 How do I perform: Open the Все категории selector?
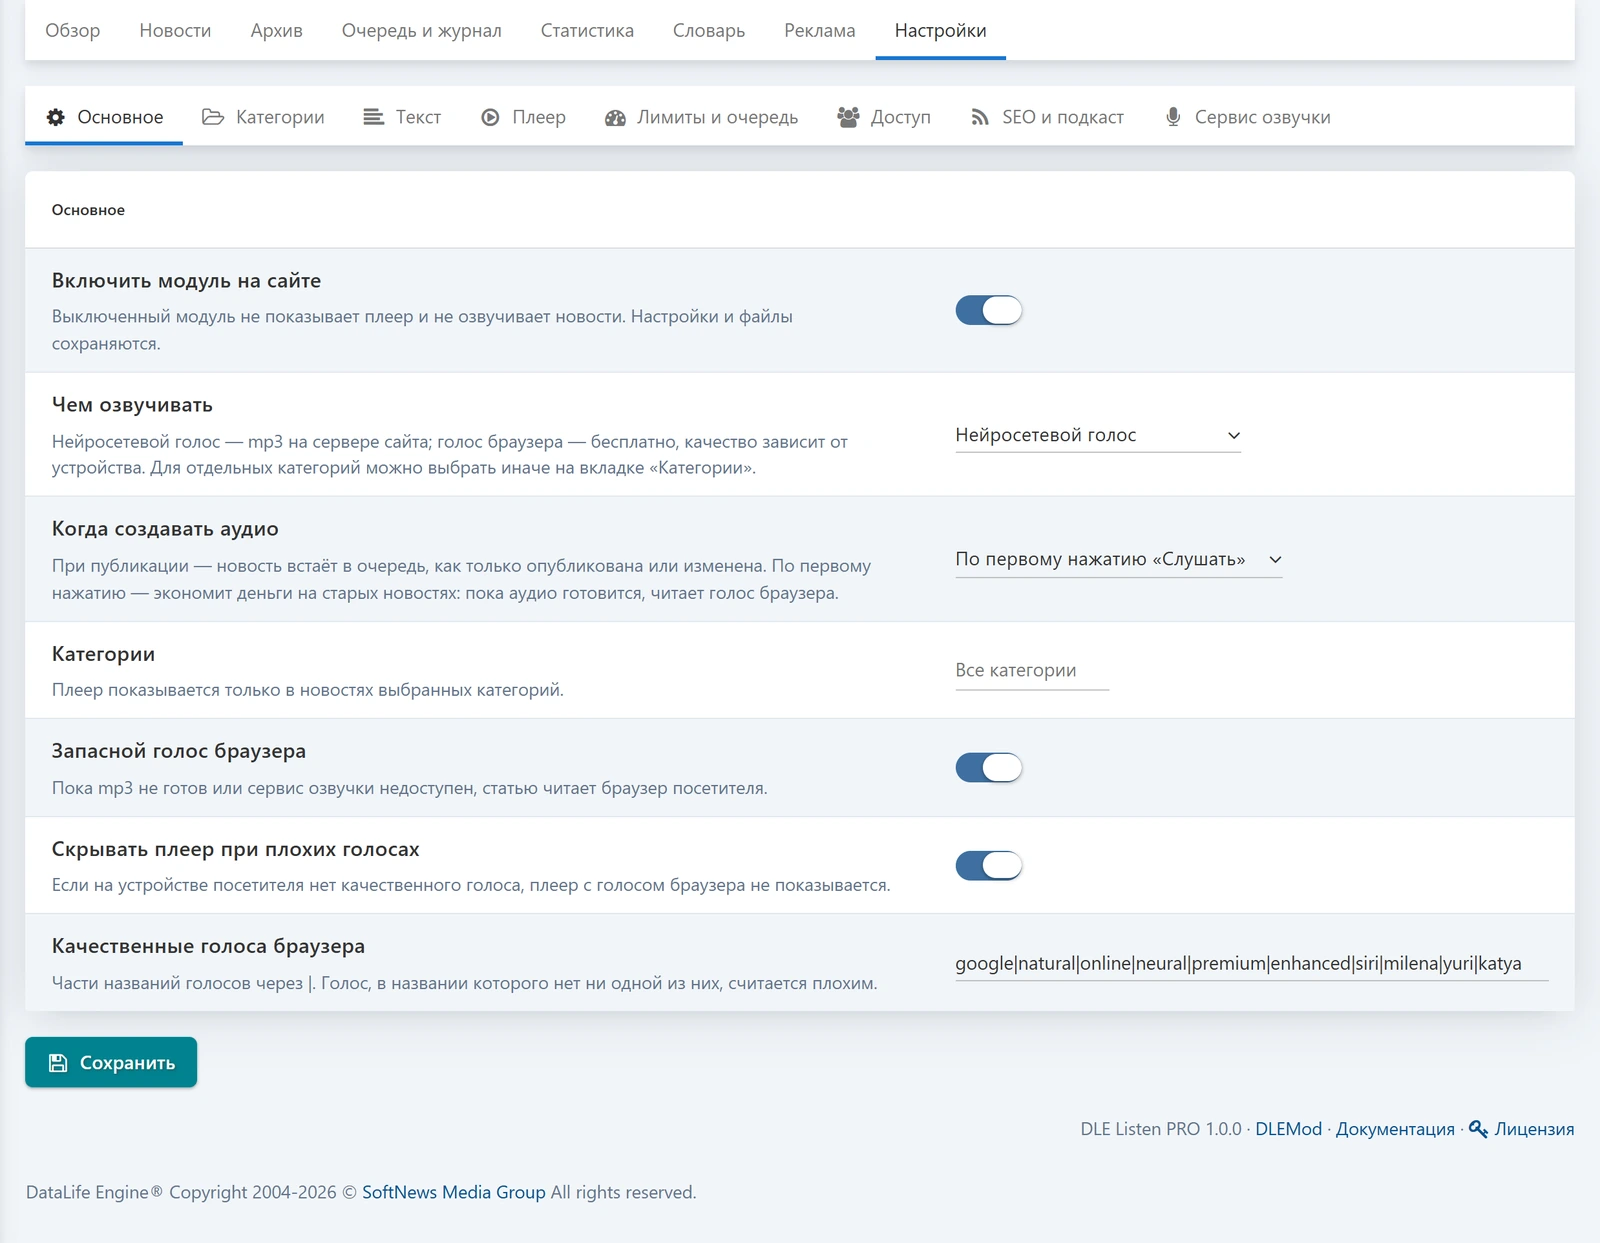pos(1032,670)
